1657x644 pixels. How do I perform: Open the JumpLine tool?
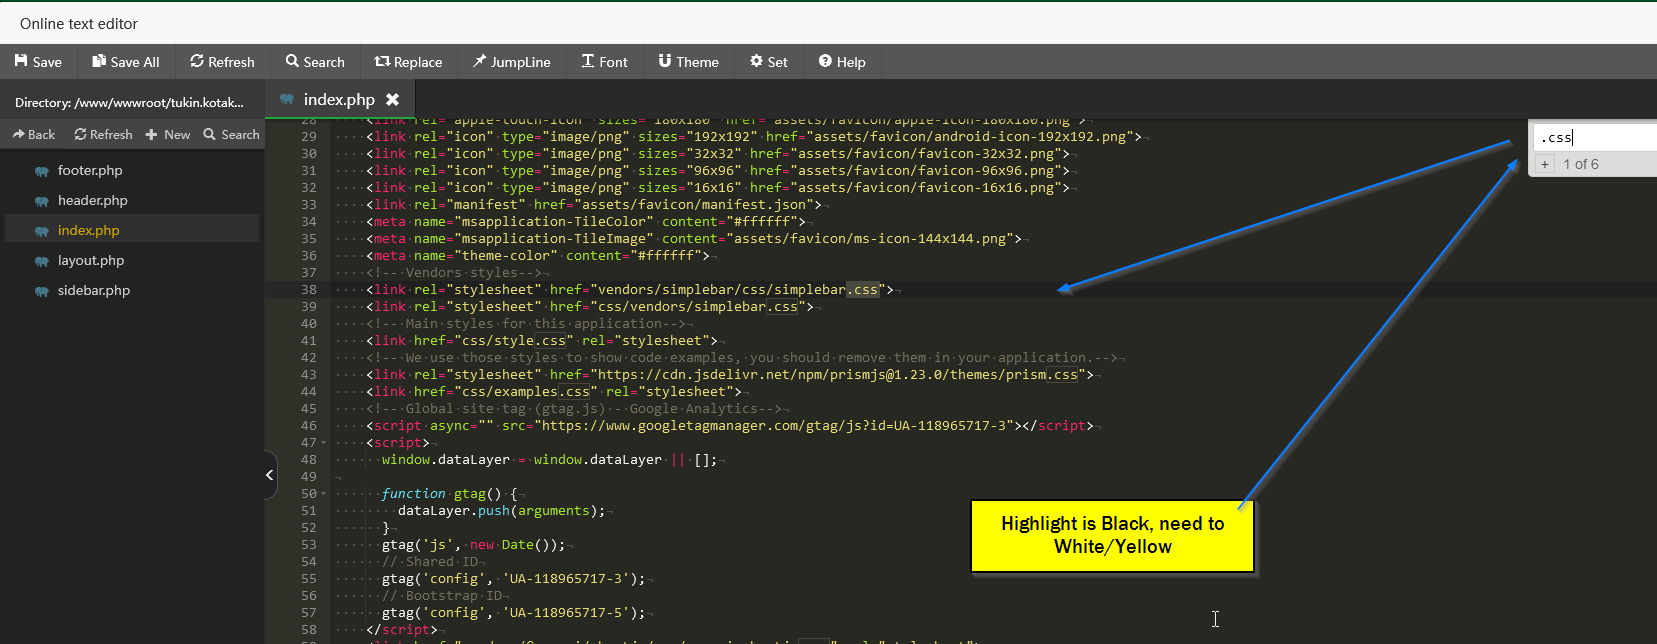coord(512,62)
